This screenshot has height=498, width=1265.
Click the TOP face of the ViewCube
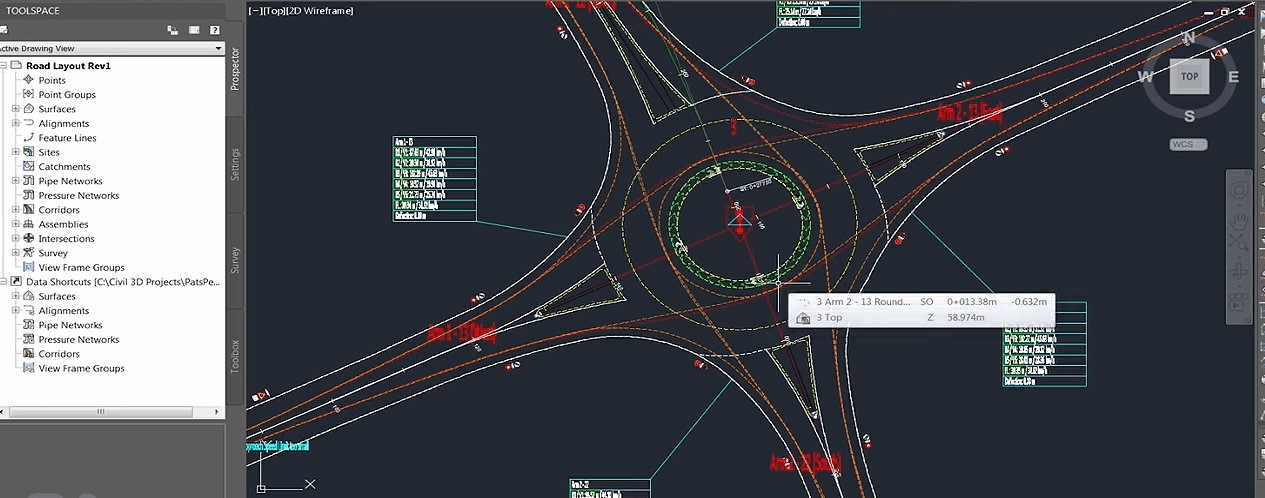[x=1189, y=76]
